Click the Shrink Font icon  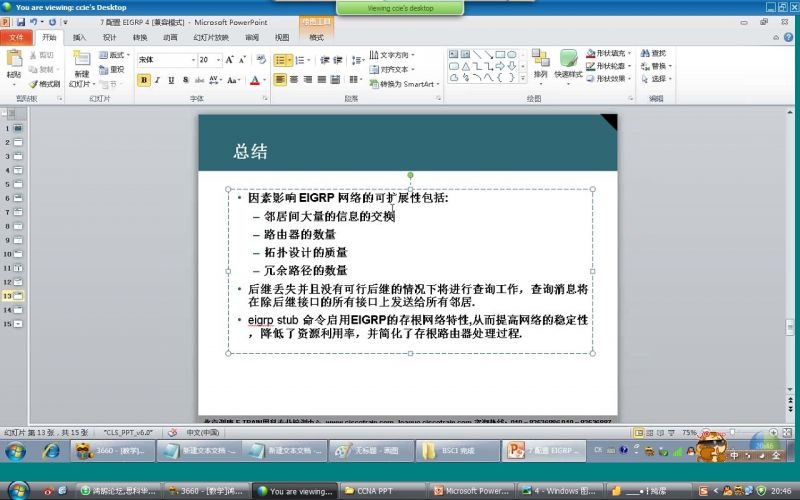(242, 60)
